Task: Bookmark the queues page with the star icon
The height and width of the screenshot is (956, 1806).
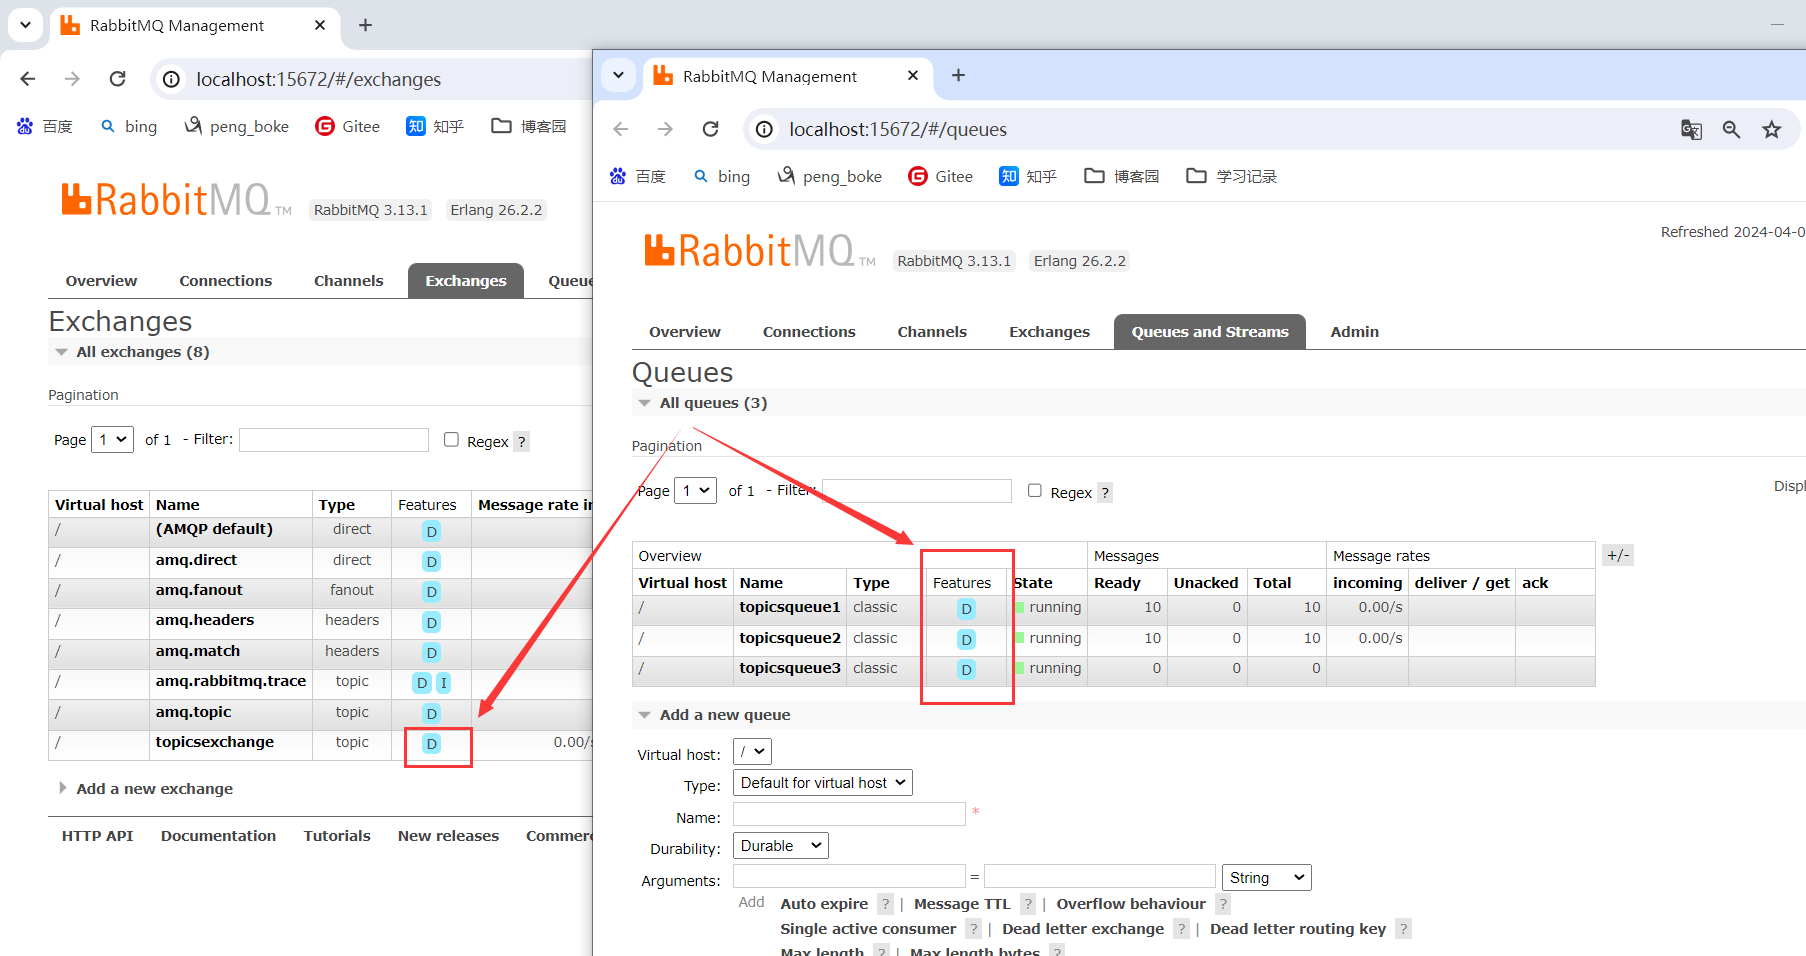Action: tap(1772, 129)
